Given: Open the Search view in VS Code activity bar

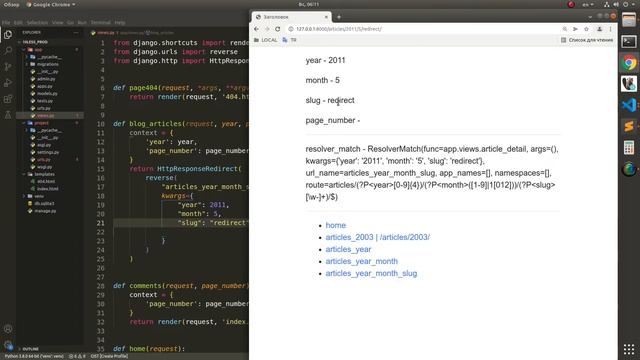Looking at the screenshot, I should tap(8, 51).
